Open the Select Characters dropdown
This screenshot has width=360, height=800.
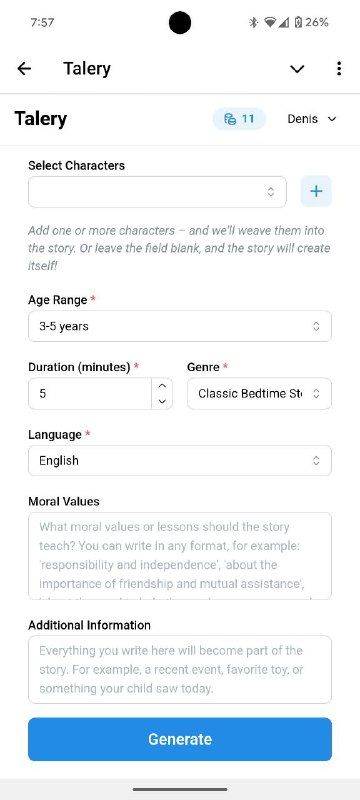coord(157,192)
